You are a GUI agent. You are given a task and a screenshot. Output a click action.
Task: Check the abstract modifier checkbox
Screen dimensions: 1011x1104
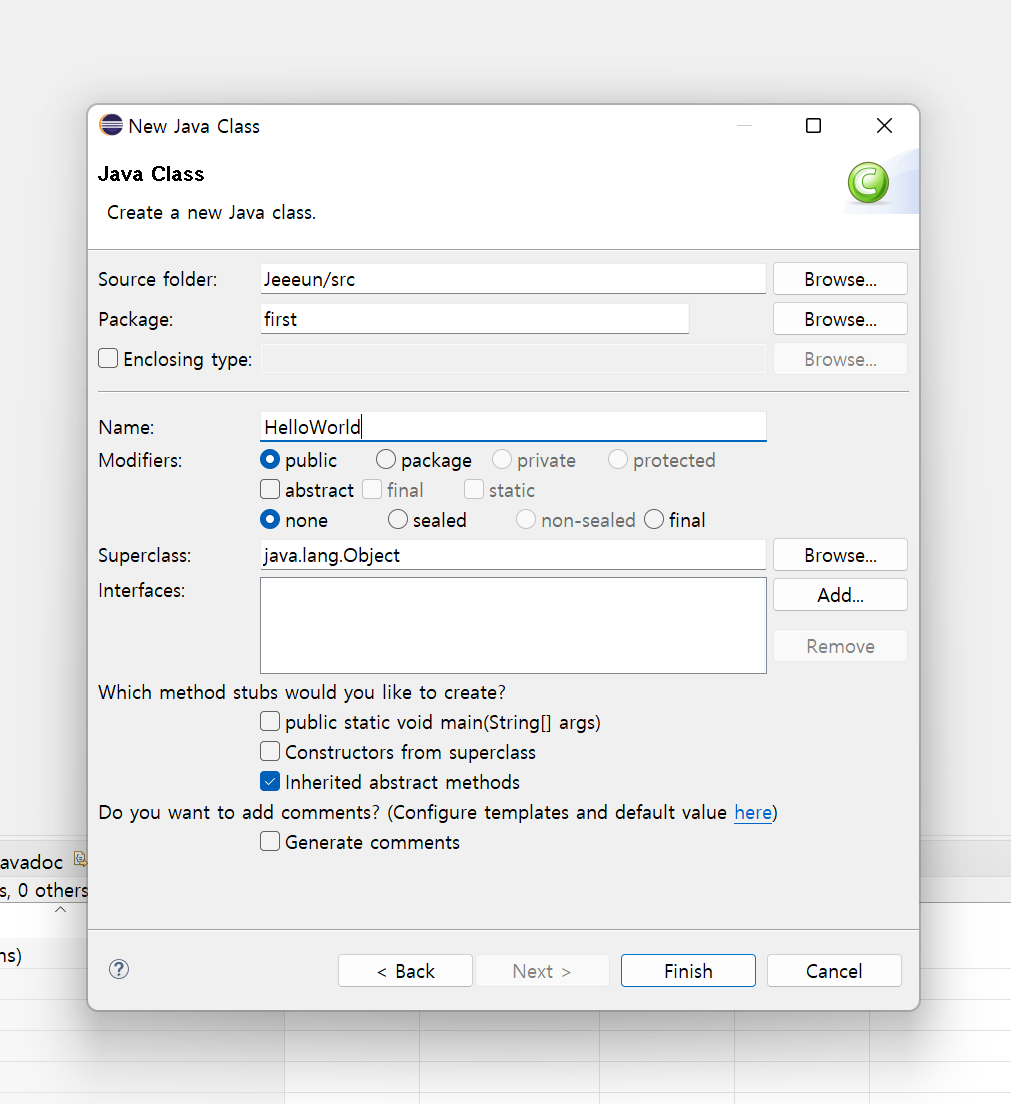coord(270,489)
